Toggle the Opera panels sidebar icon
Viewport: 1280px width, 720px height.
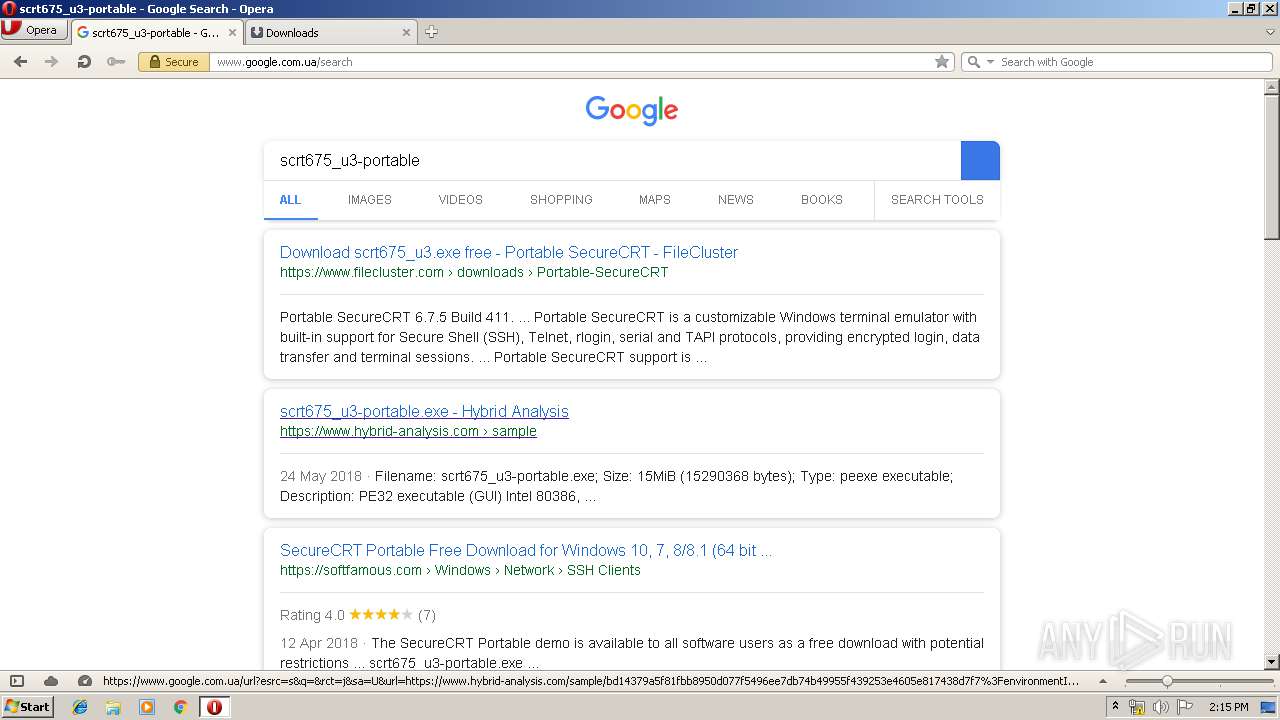click(x=17, y=681)
